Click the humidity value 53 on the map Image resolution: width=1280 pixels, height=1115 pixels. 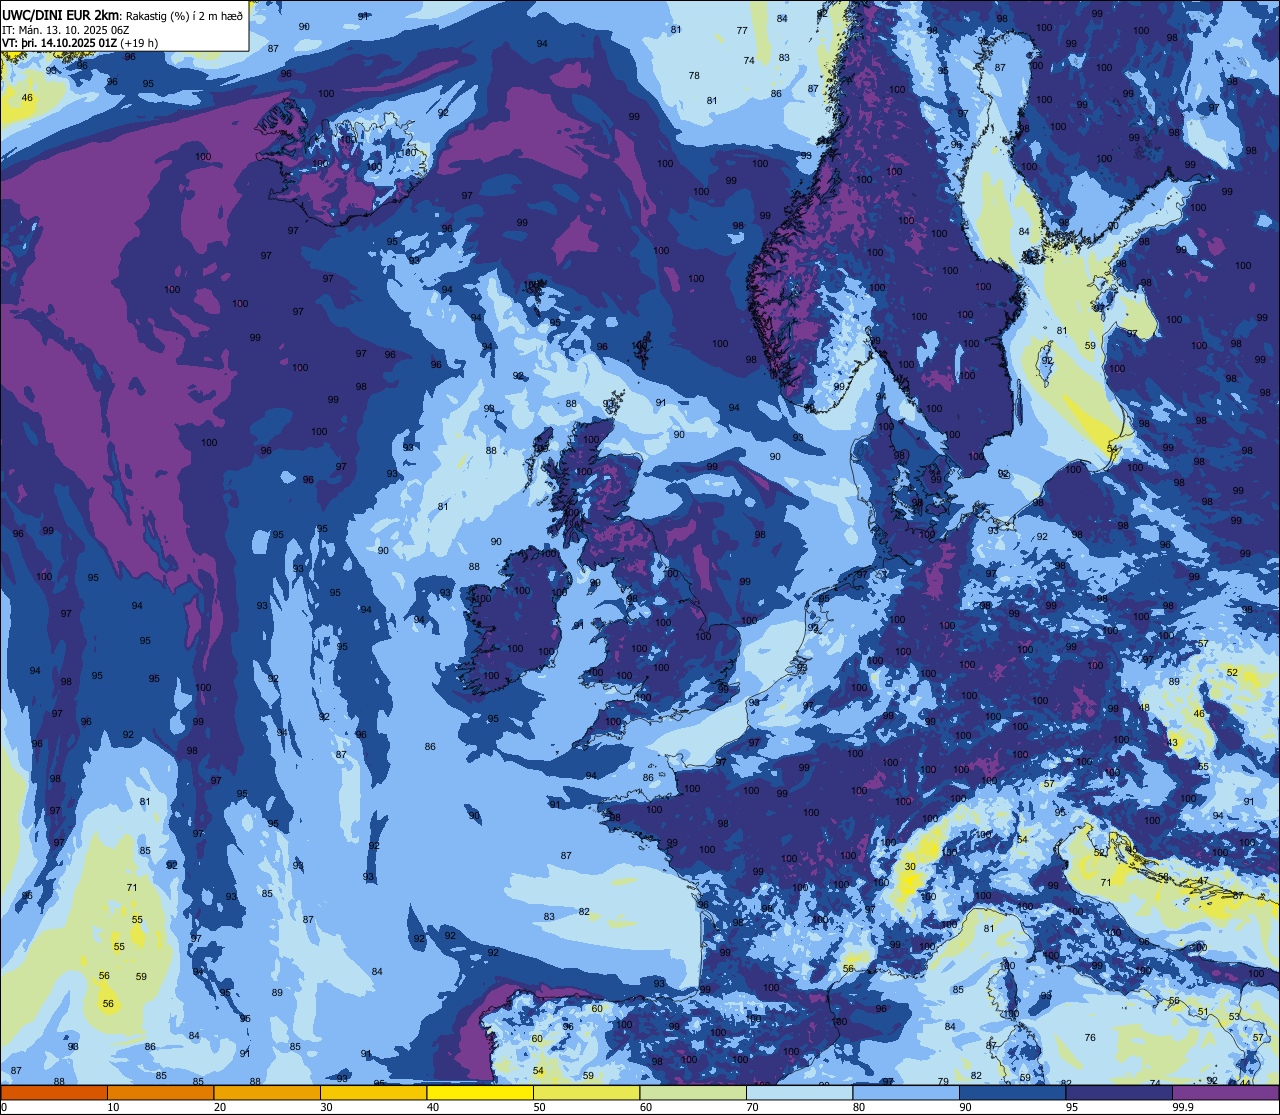point(1234,1017)
